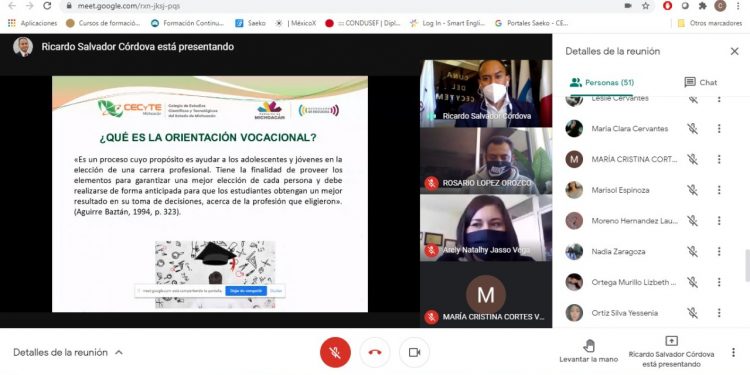
Task: Click muted mic icon for María Clara Cervantes
Action: coord(692,129)
